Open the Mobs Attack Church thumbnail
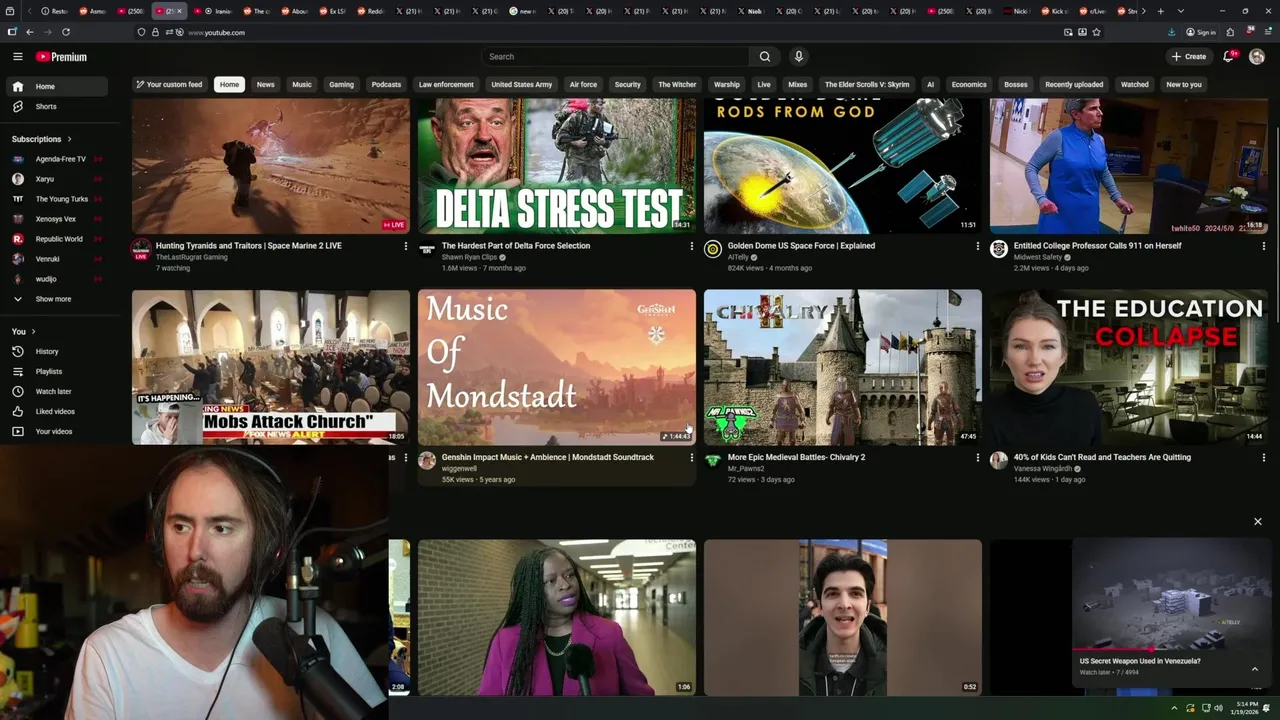The image size is (1280, 720). (271, 367)
